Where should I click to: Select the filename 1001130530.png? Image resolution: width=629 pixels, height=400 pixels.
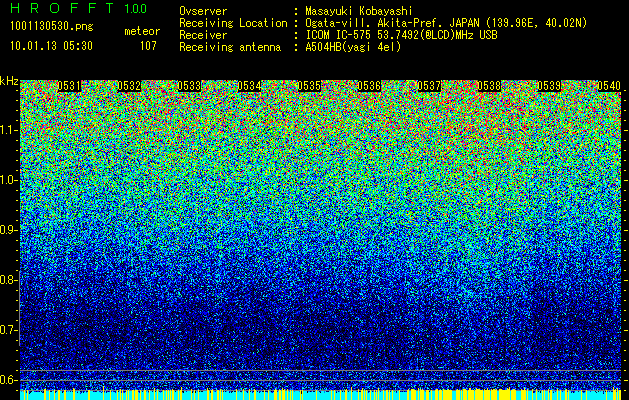pyautogui.click(x=52, y=27)
